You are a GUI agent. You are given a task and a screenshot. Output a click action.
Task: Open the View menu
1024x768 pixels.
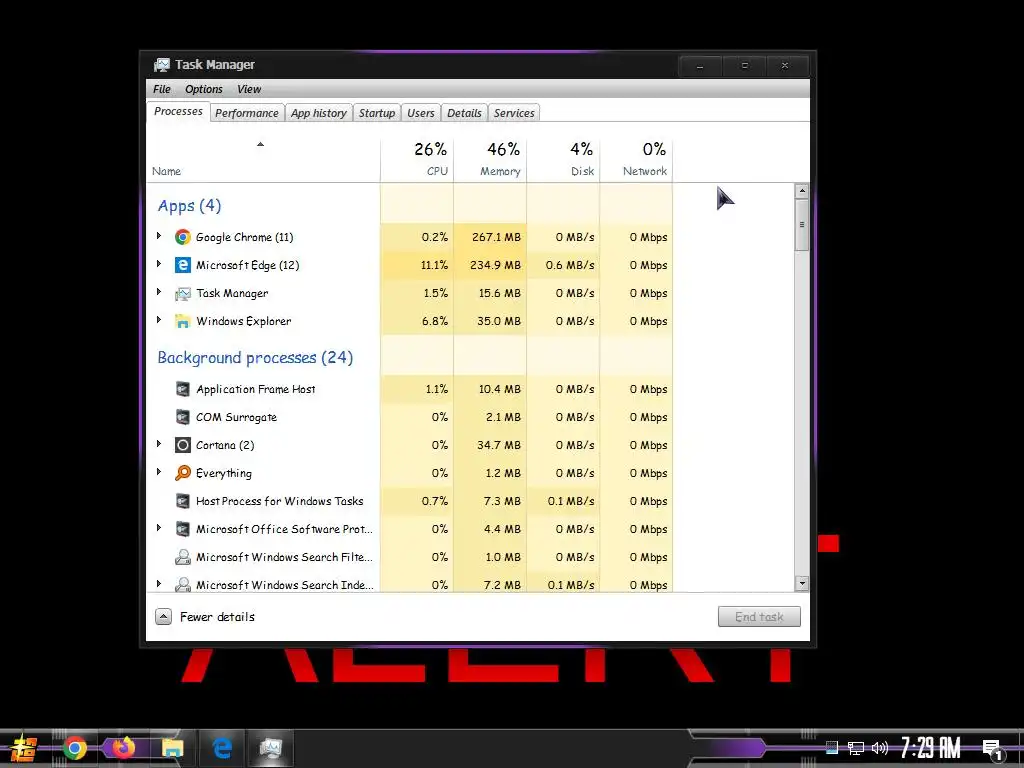click(249, 89)
